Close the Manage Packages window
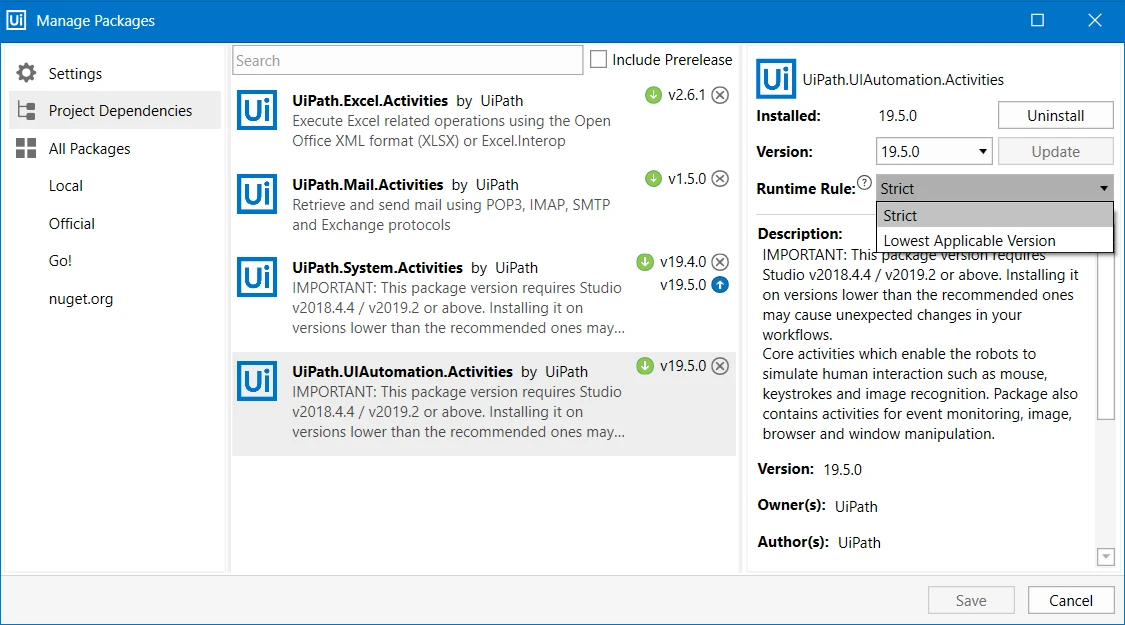1125x625 pixels. 1095,20
